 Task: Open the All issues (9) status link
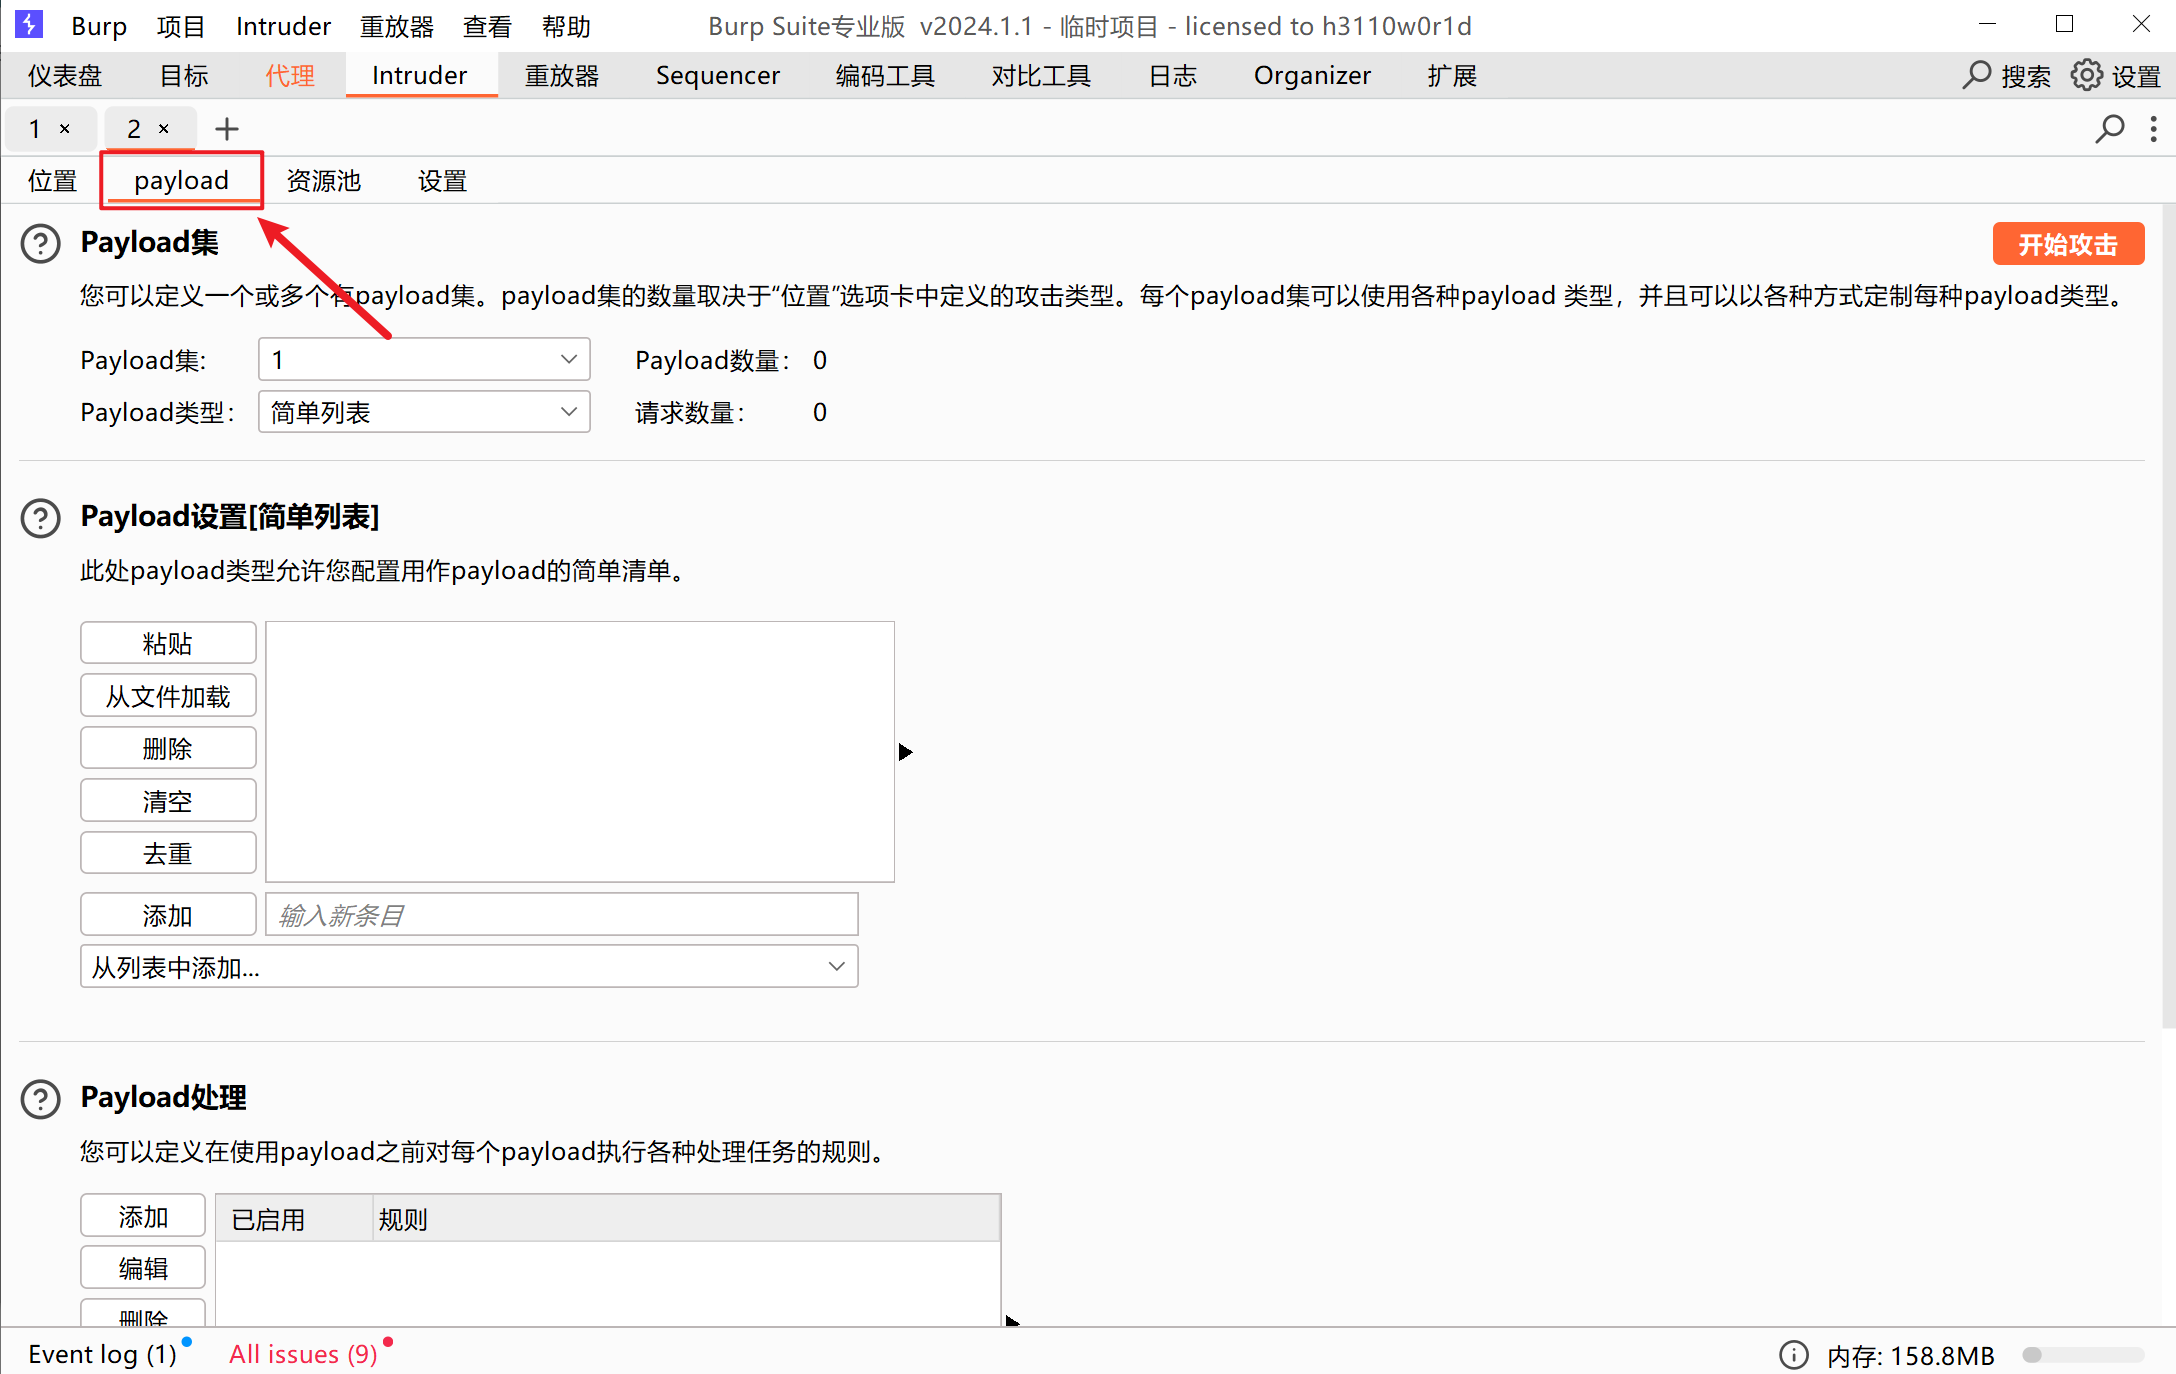(304, 1355)
